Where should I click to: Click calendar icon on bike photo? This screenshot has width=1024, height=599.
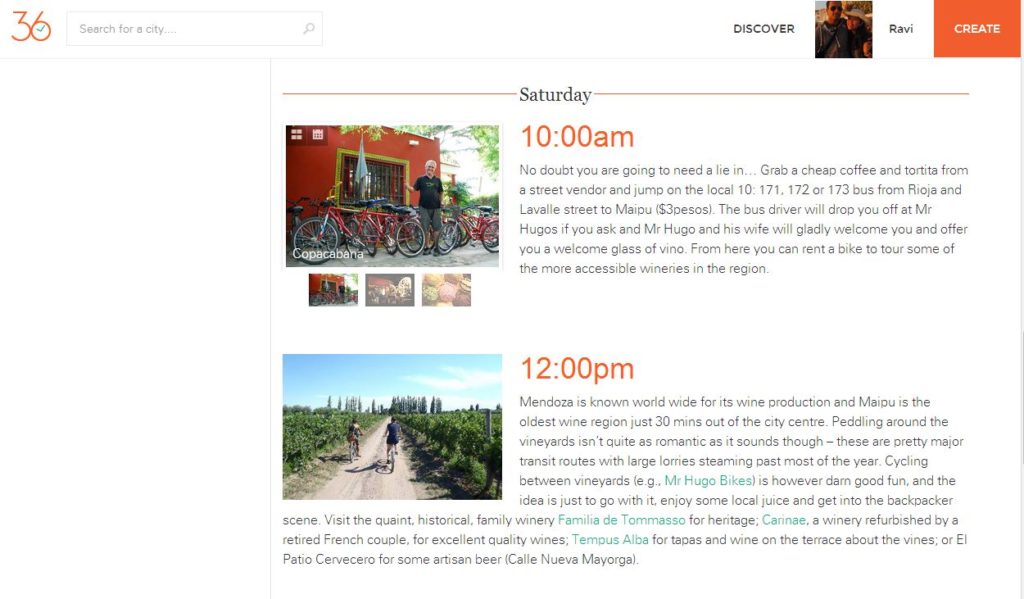[x=318, y=134]
